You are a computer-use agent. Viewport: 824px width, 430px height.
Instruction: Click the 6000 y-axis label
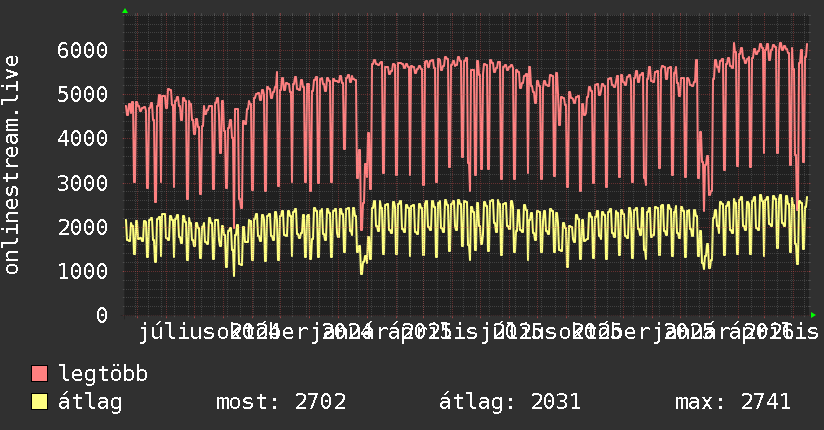tap(83, 50)
